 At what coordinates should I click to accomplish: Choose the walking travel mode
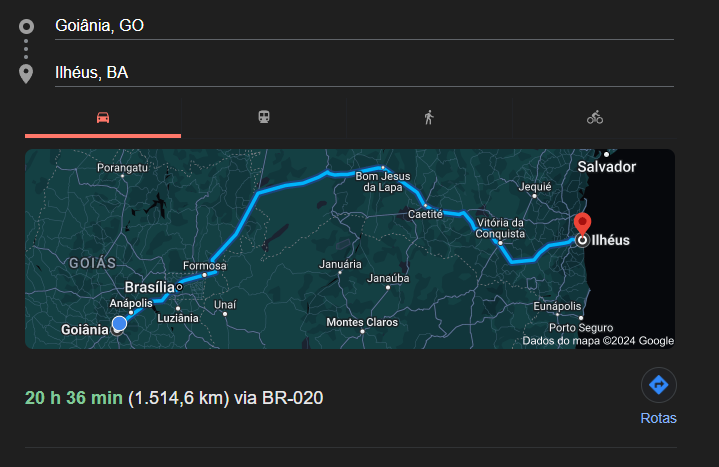pos(429,117)
